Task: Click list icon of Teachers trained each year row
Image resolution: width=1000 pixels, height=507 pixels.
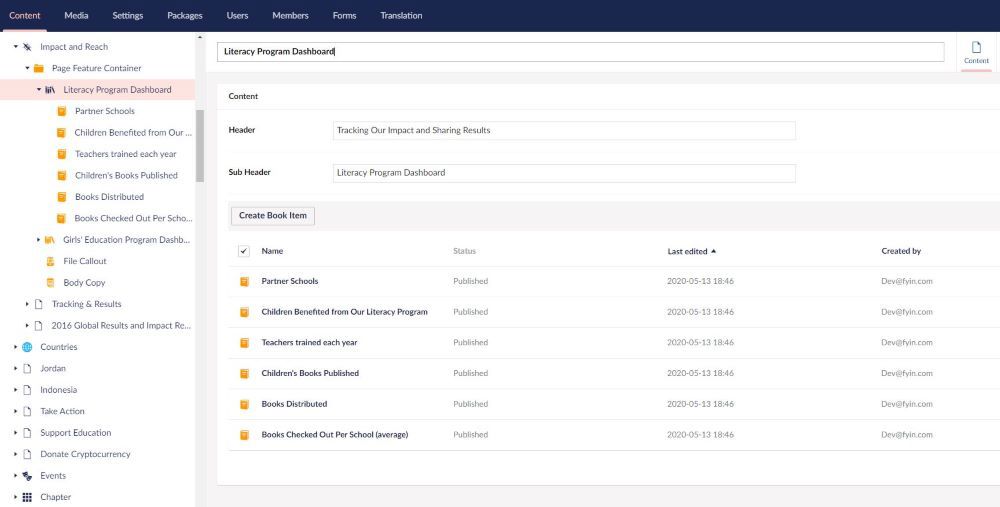Action: 244,342
